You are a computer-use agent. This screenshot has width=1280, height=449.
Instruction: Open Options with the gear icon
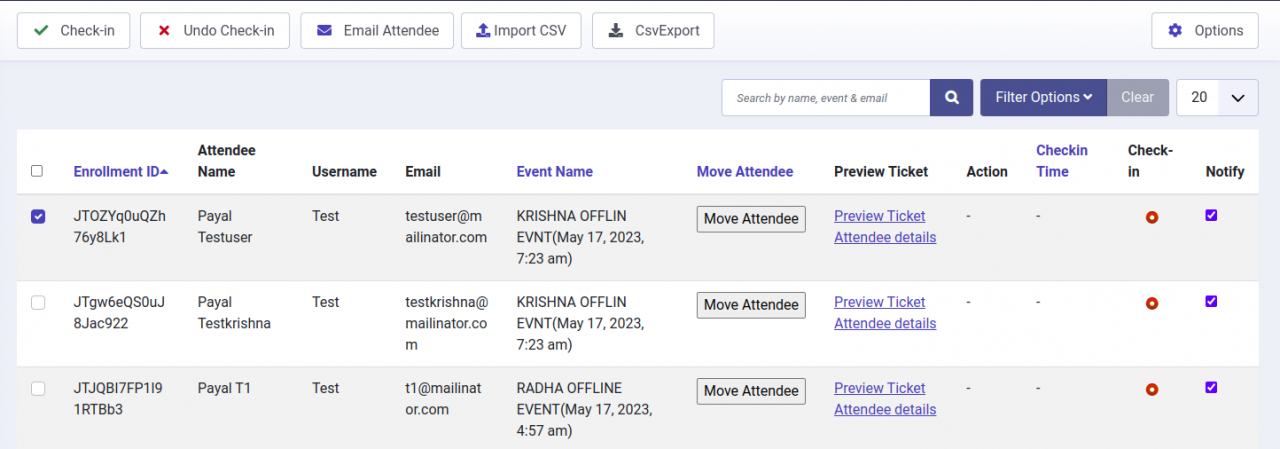click(x=1204, y=31)
